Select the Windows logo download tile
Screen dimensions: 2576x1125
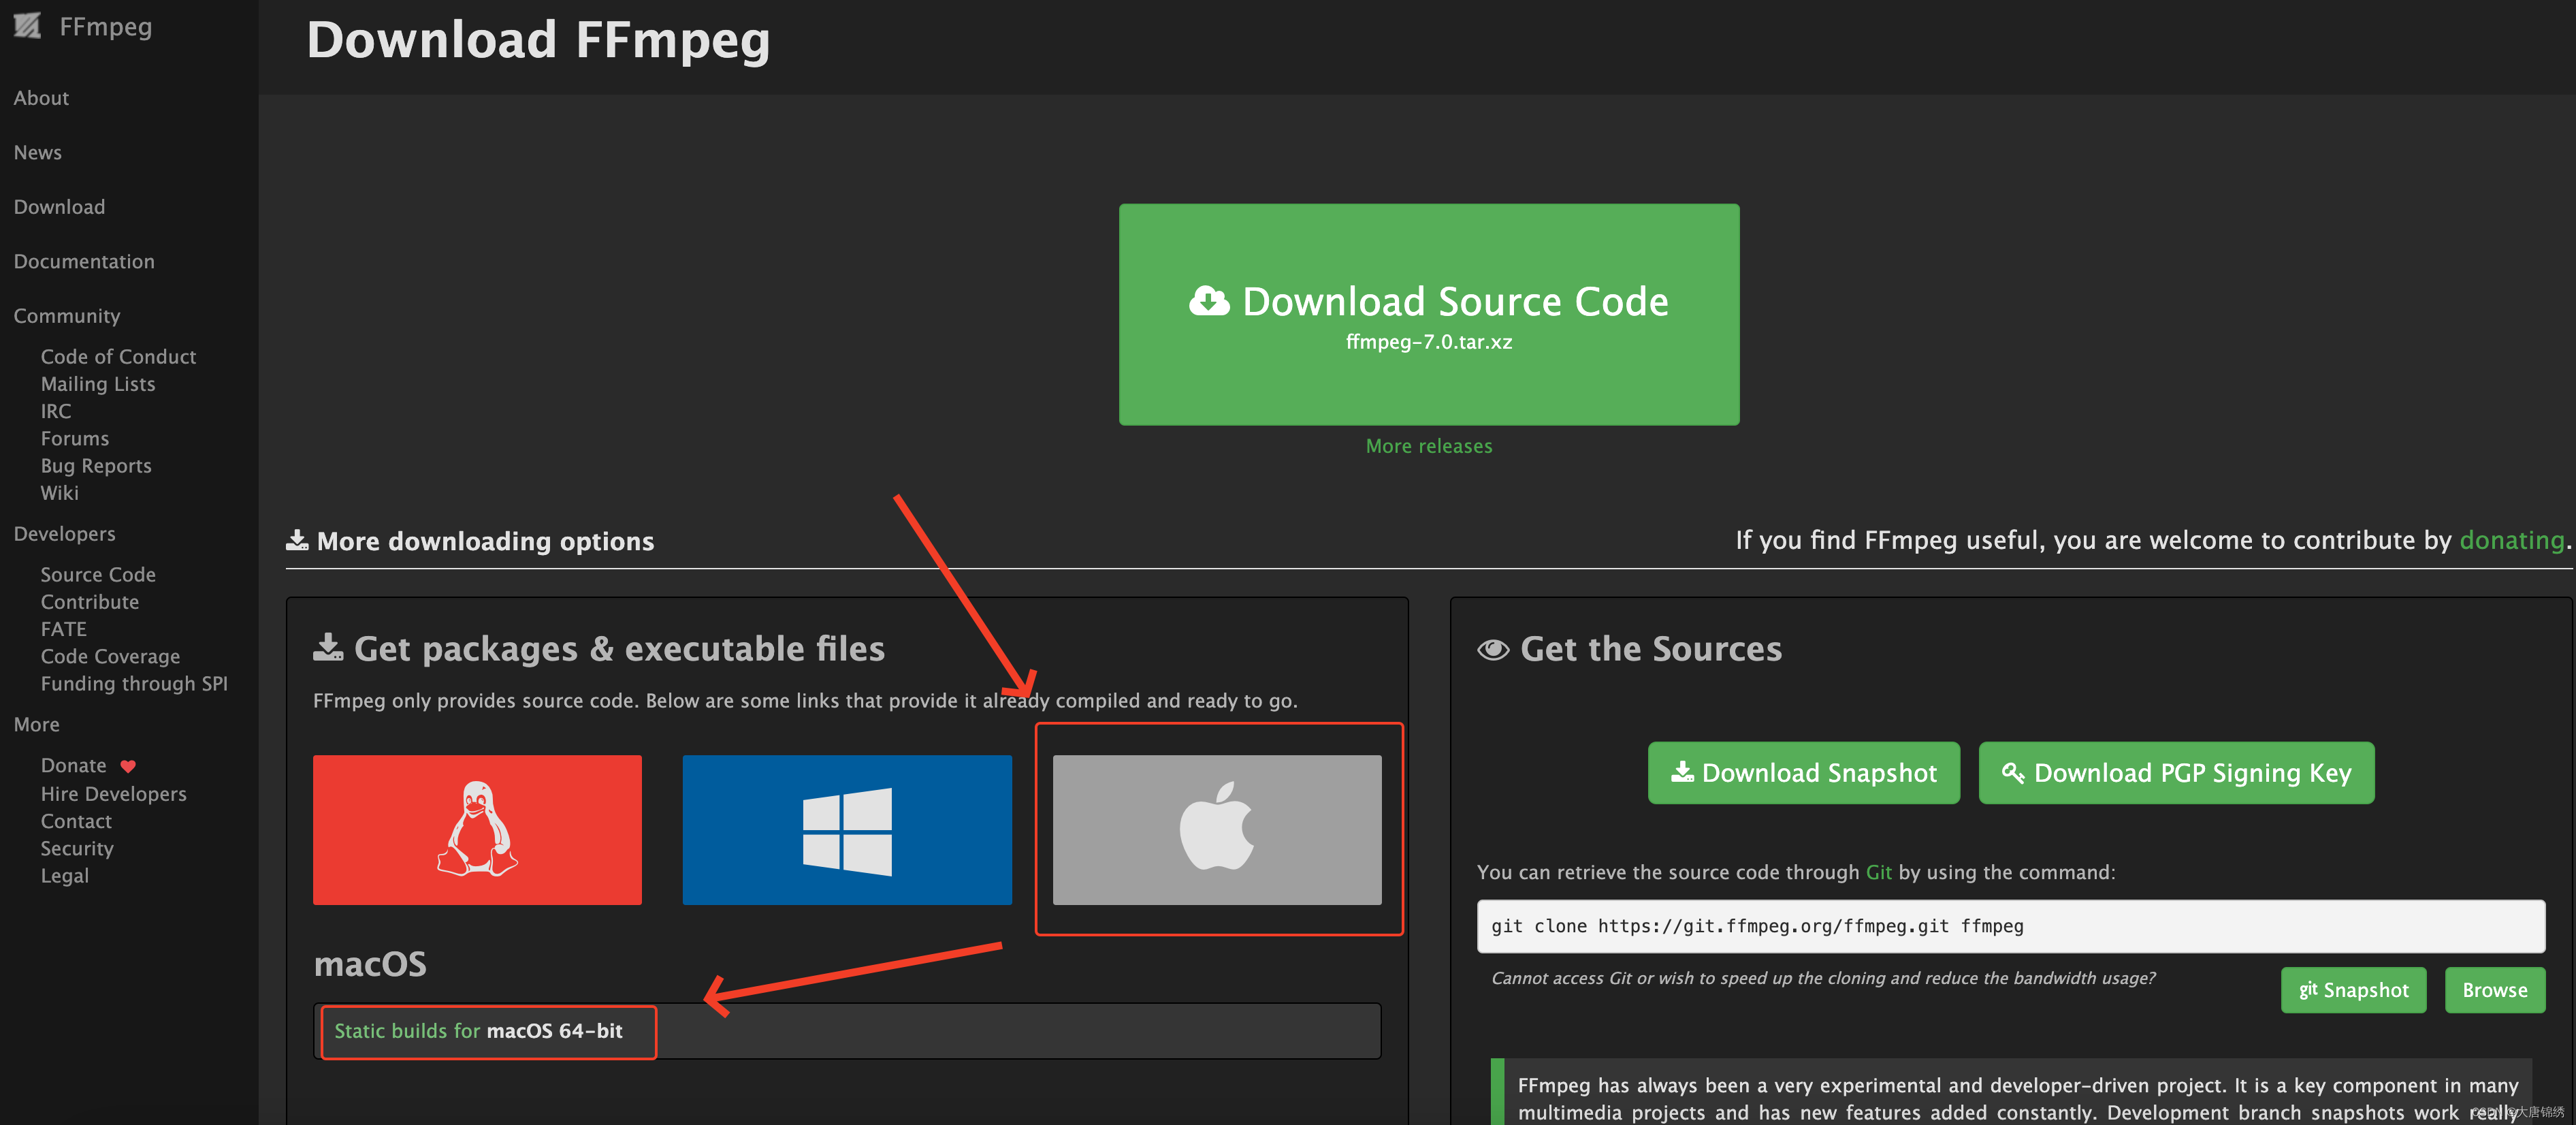pyautogui.click(x=846, y=829)
